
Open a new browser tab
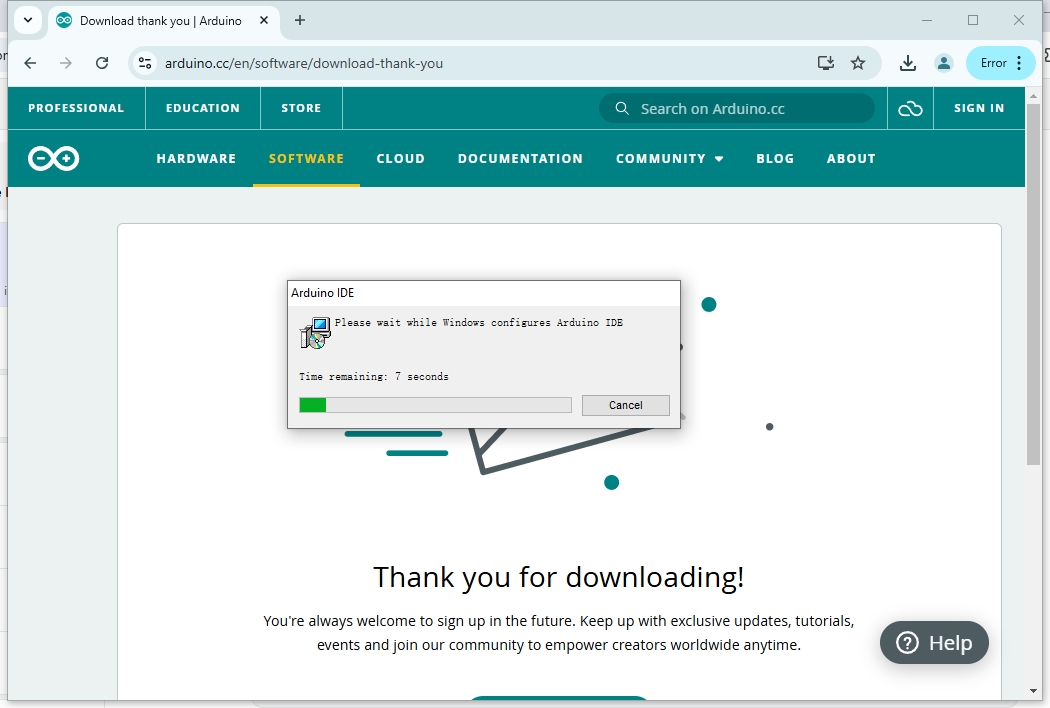tap(300, 20)
